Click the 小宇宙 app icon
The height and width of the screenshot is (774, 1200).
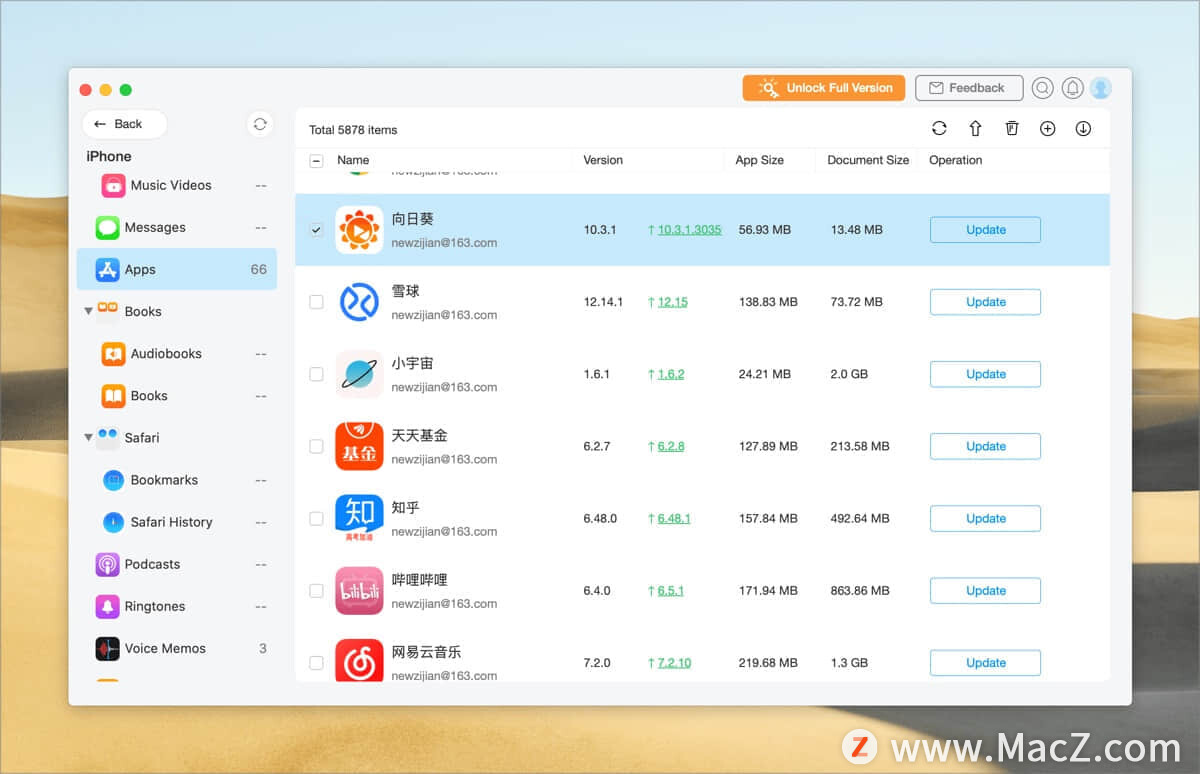359,374
